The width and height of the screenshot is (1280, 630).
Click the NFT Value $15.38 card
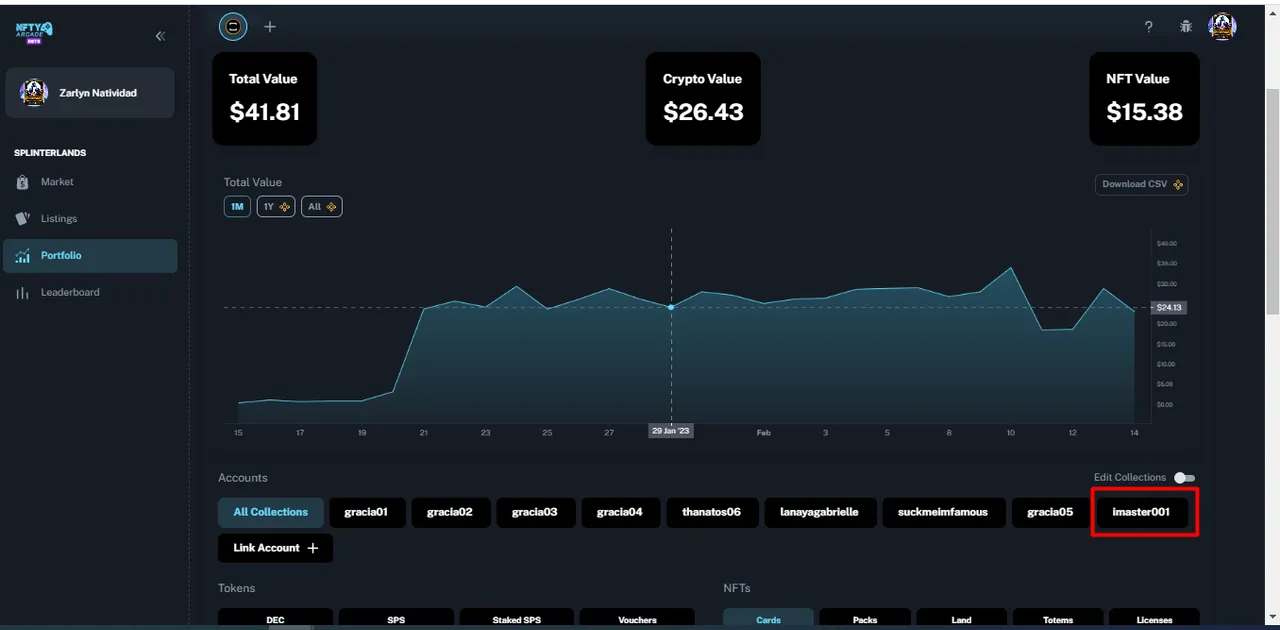(1145, 99)
